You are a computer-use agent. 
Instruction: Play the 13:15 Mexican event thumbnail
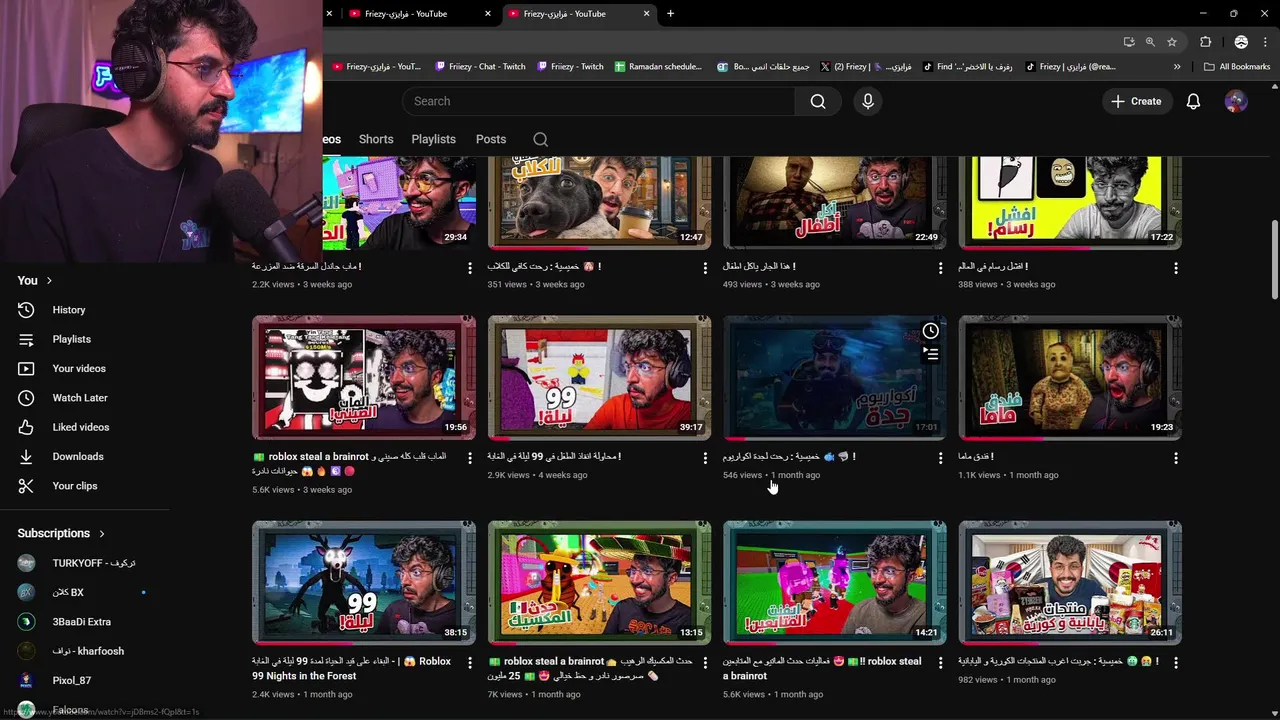[x=599, y=582]
